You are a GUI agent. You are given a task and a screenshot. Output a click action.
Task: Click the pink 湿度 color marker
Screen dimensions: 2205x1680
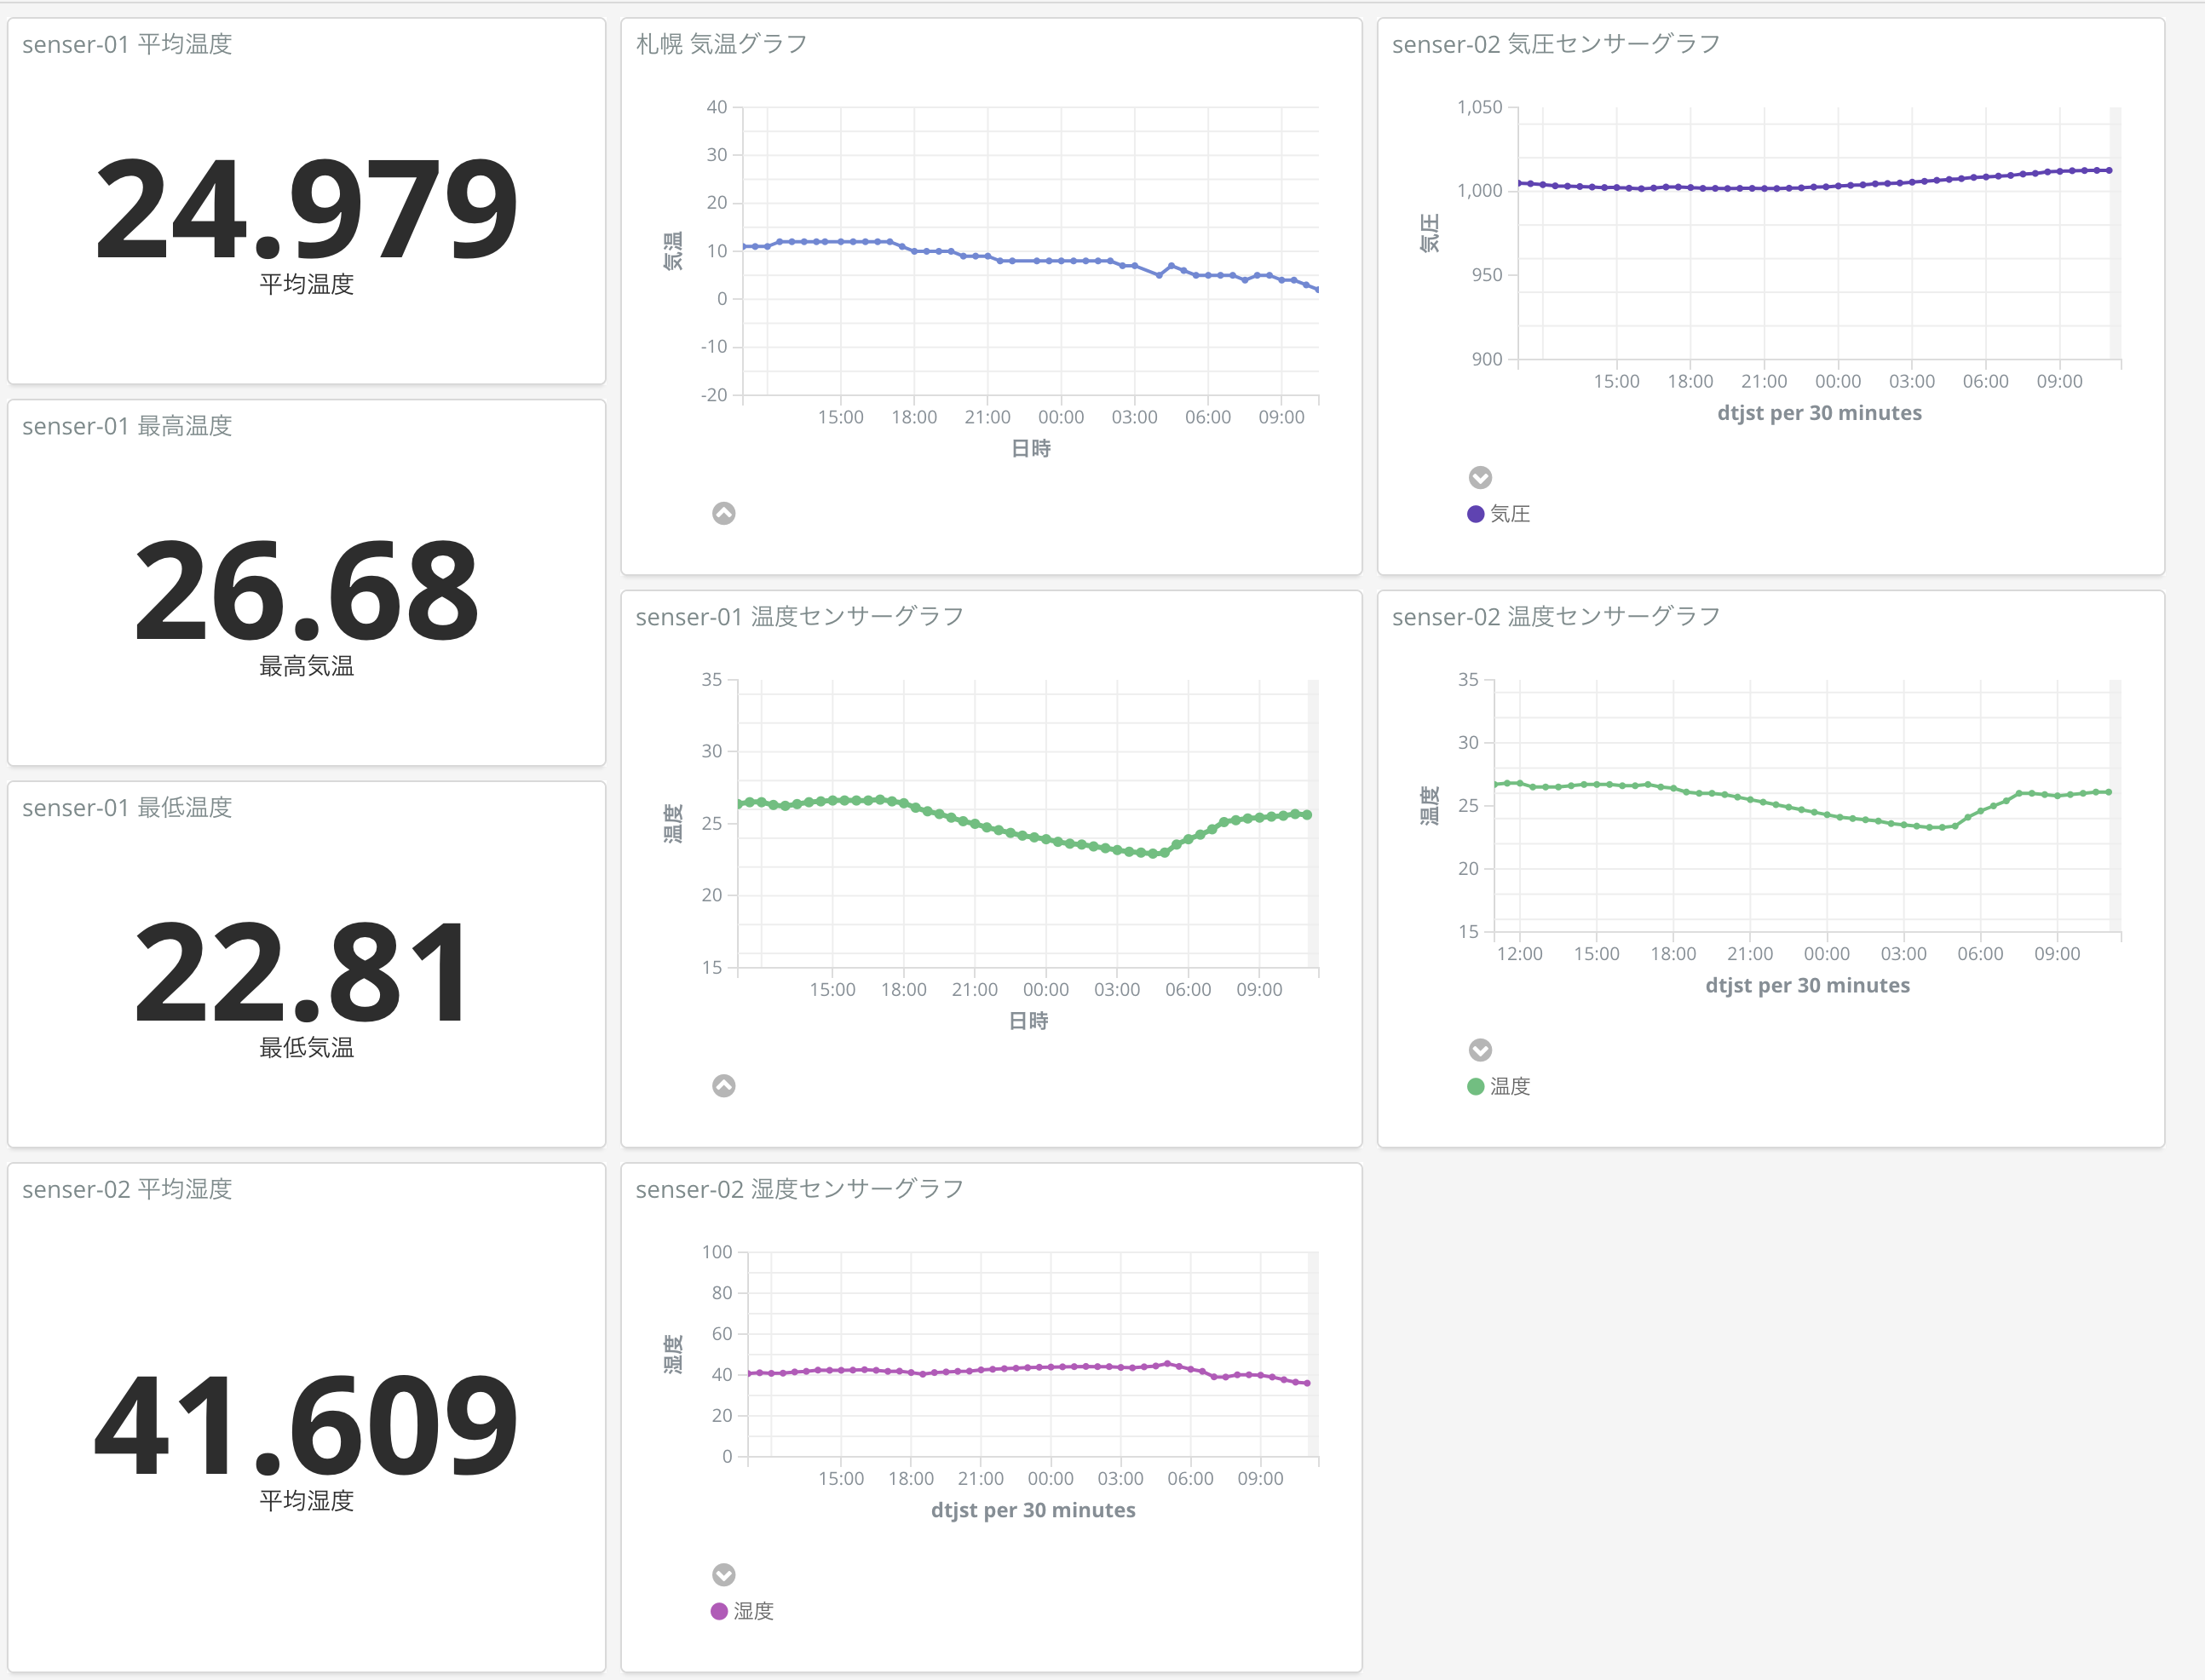(718, 1611)
